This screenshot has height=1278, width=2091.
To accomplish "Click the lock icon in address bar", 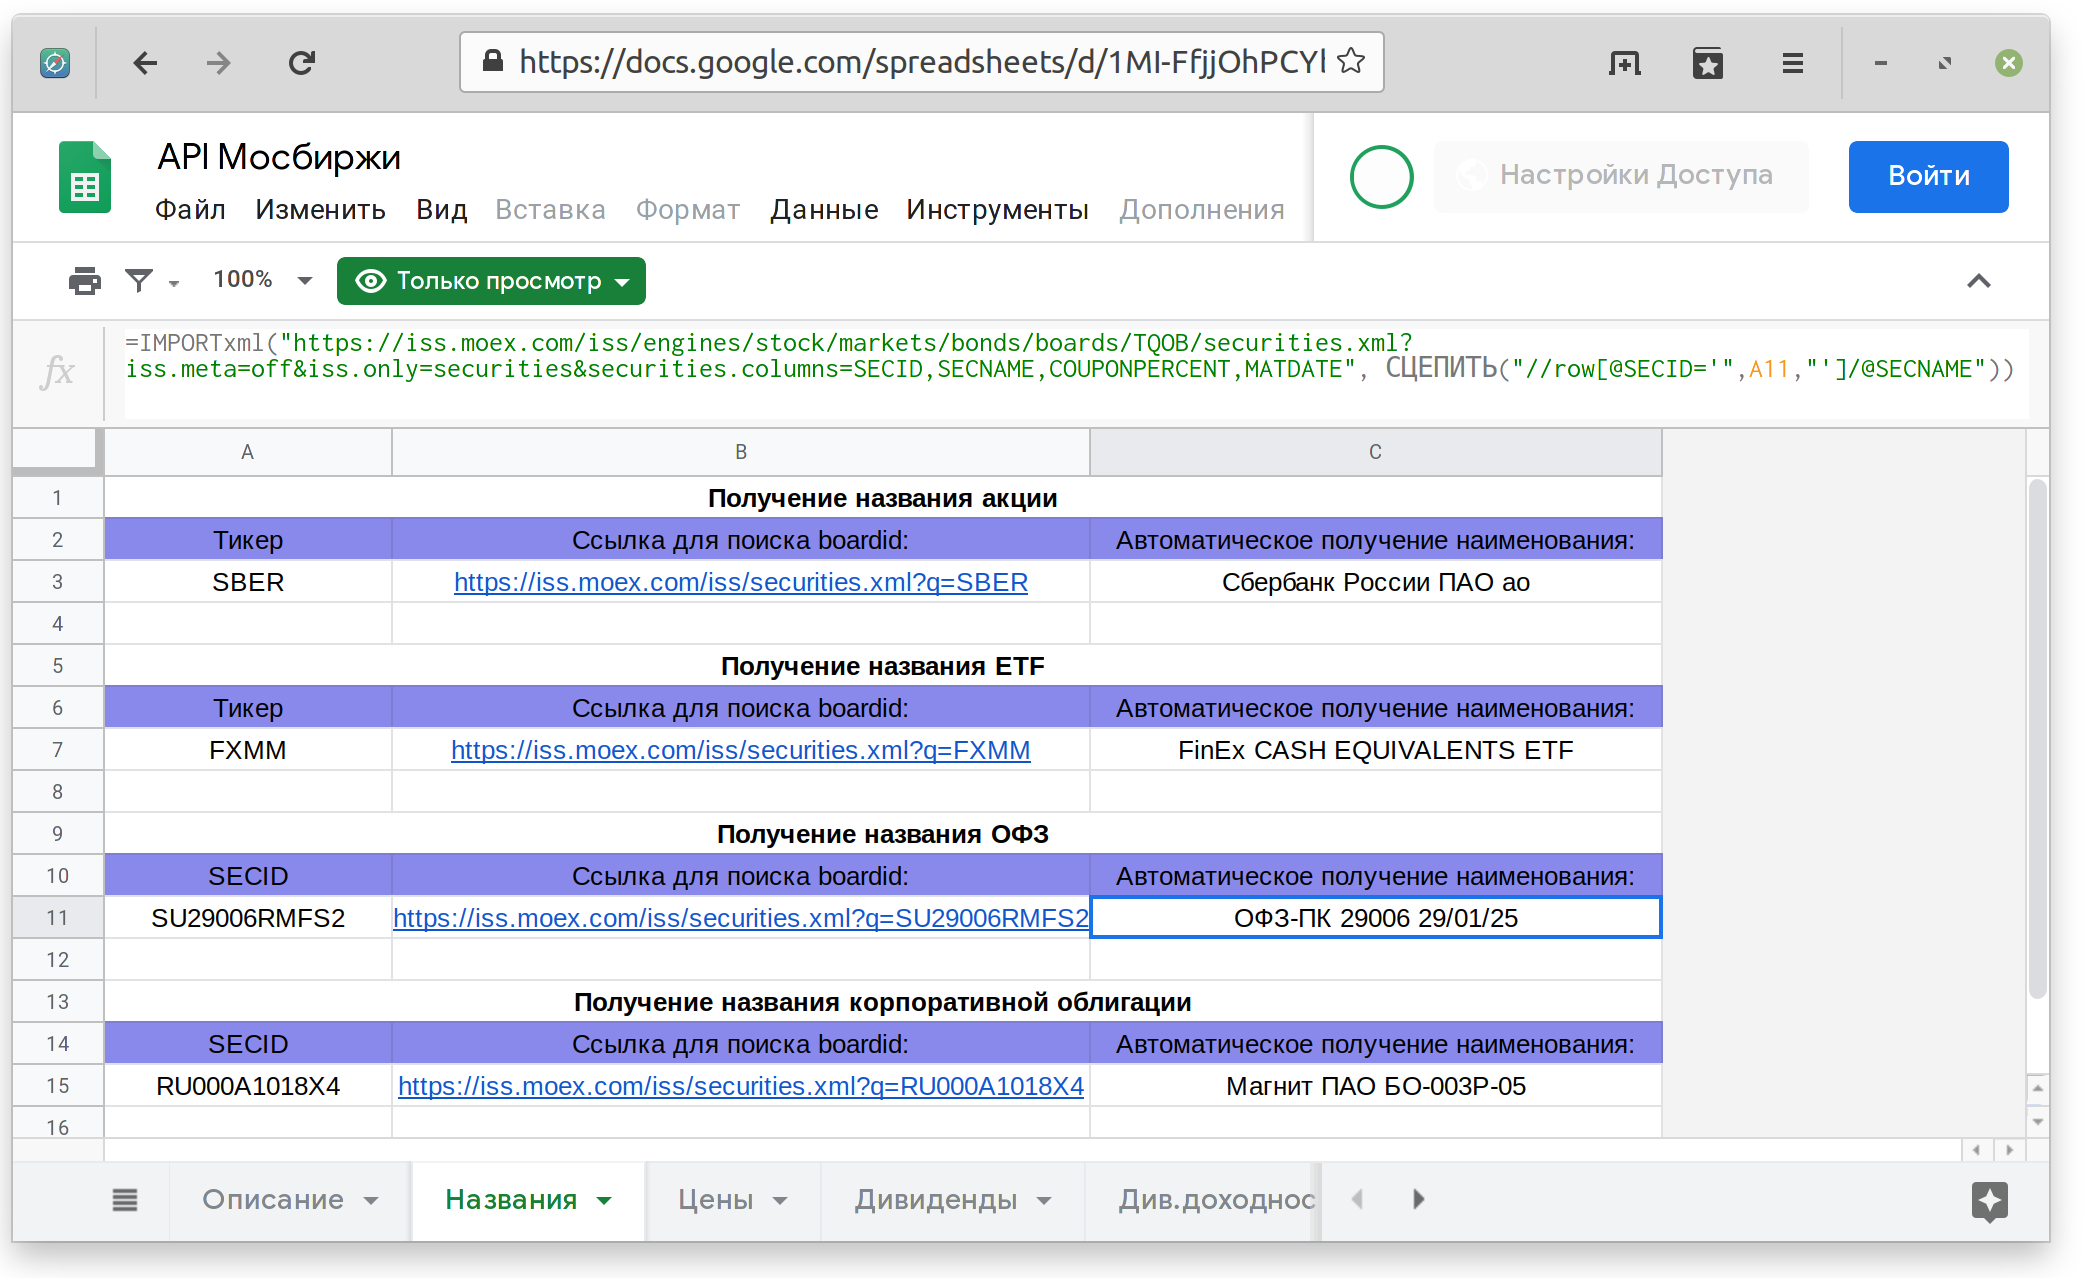I will 493,61.
